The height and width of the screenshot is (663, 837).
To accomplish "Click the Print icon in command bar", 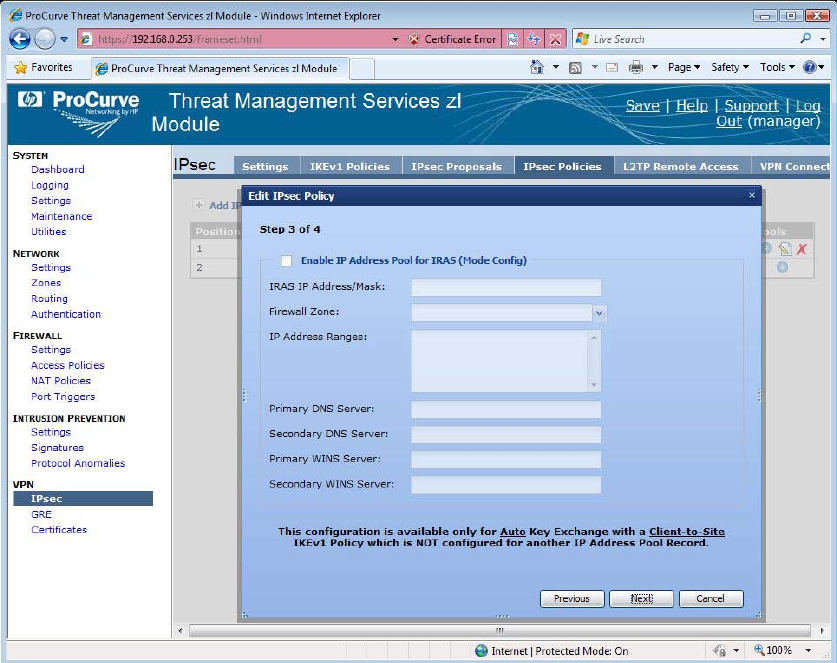I will click(x=636, y=67).
